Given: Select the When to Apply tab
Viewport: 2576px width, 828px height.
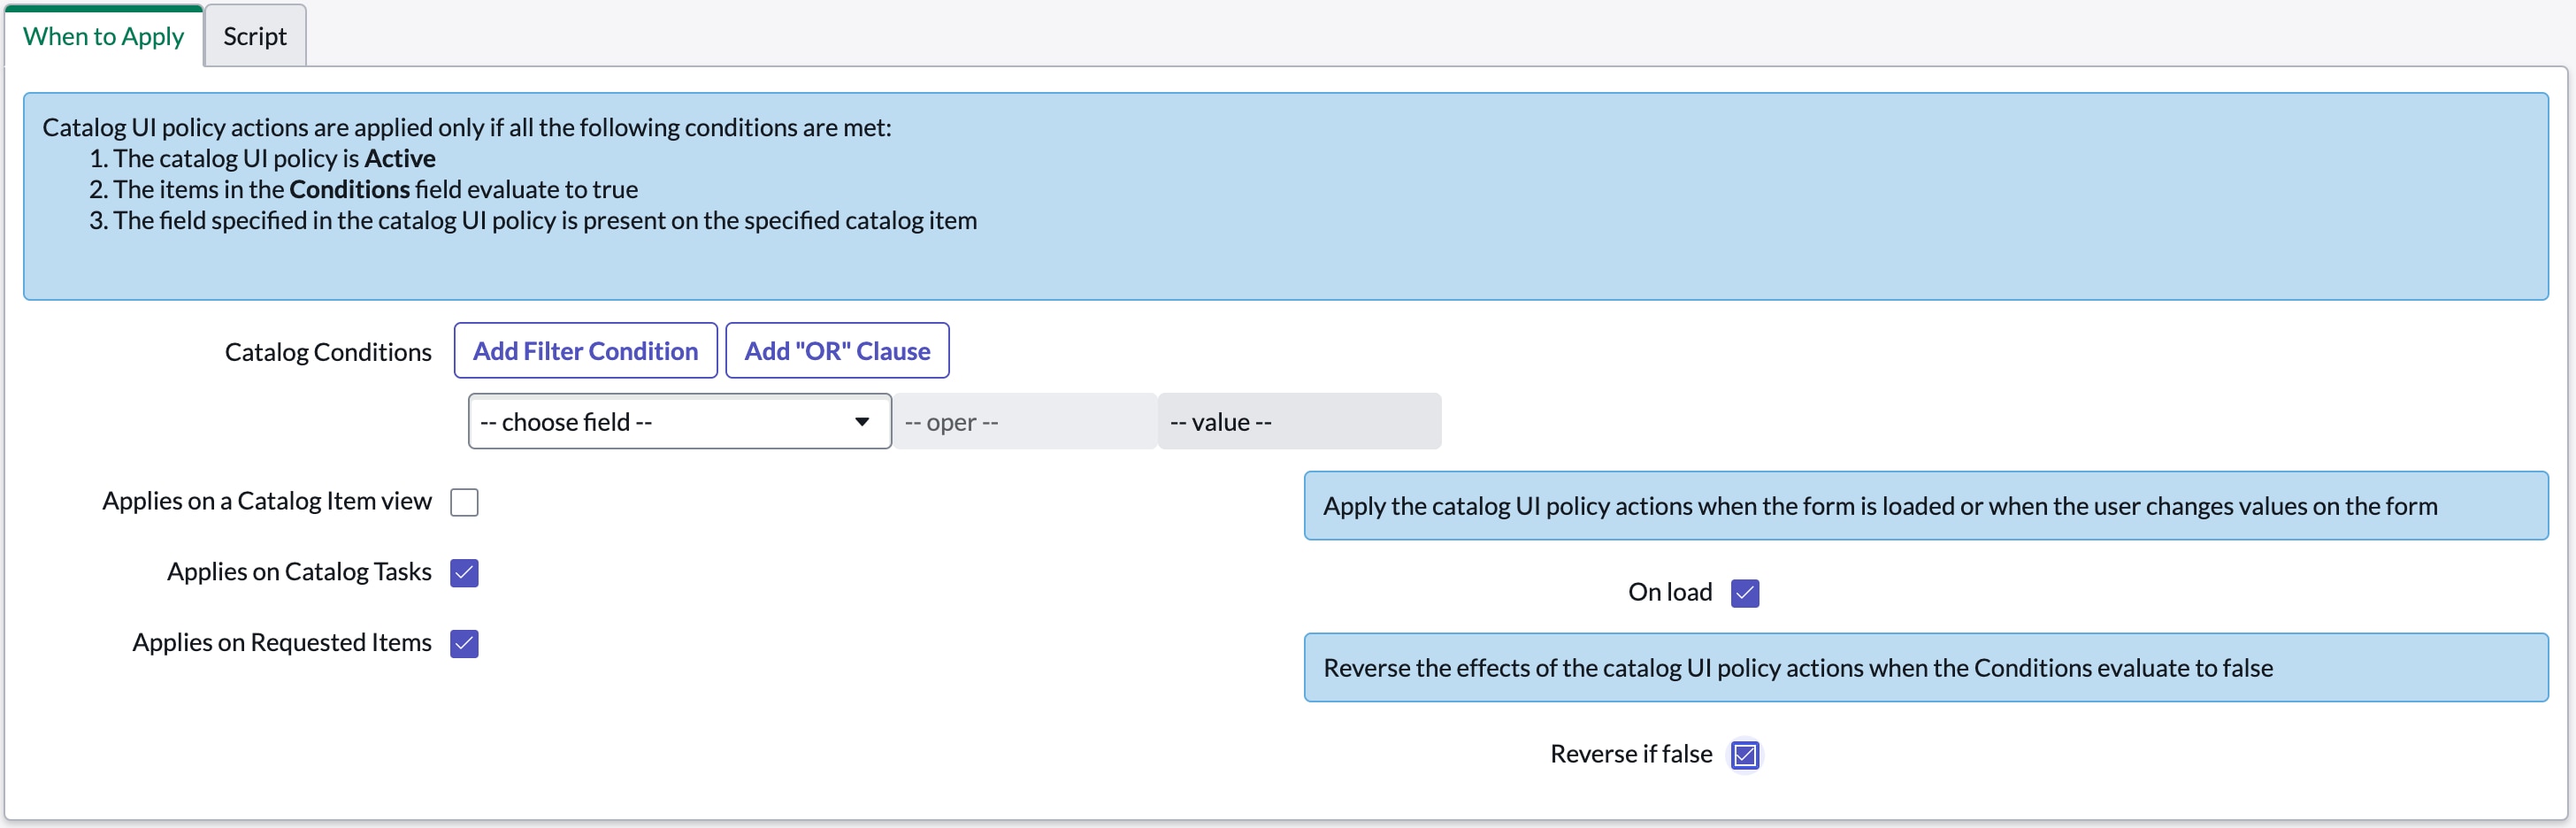Looking at the screenshot, I should (x=103, y=36).
